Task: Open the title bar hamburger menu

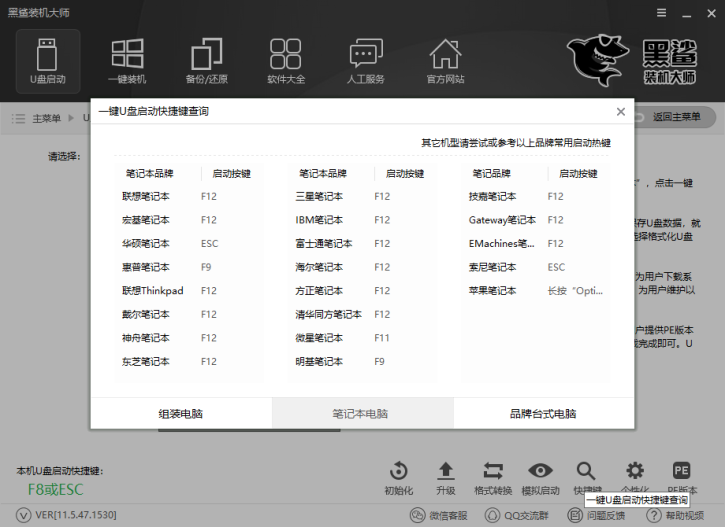Action: coord(661,12)
